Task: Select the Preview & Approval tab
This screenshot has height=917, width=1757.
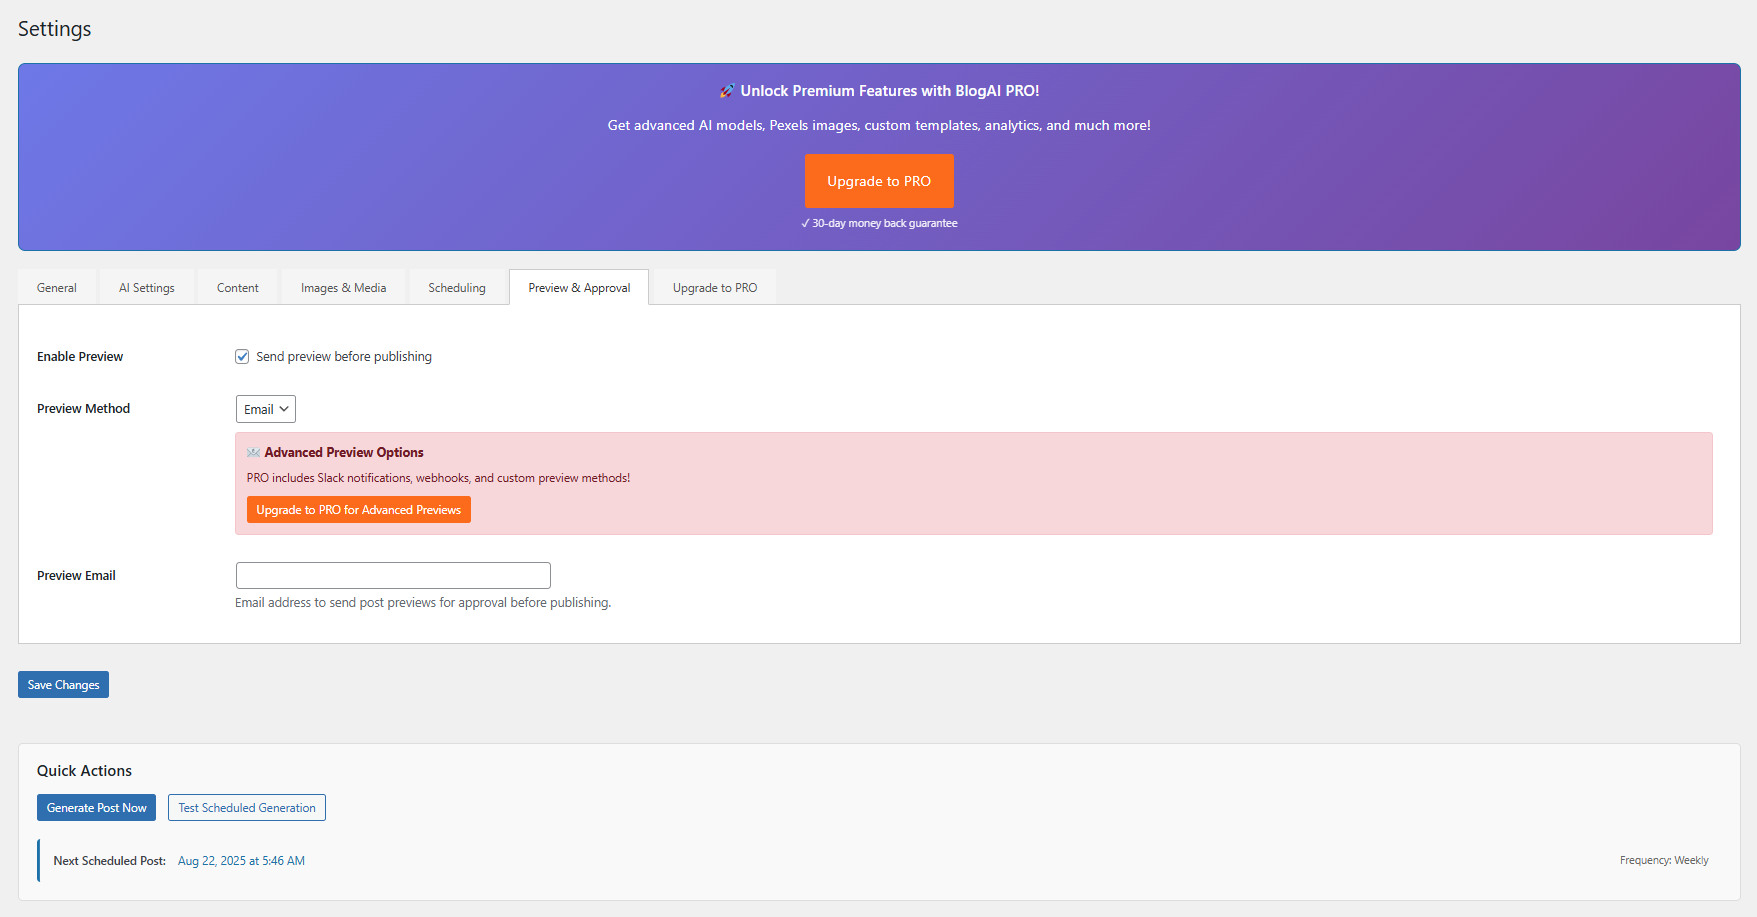Action: tap(579, 287)
